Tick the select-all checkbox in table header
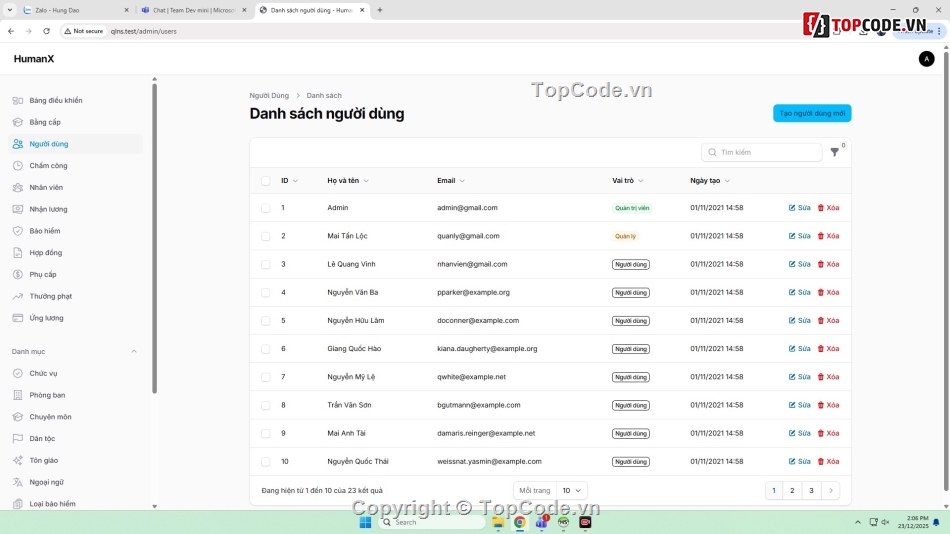950x534 pixels. click(265, 181)
